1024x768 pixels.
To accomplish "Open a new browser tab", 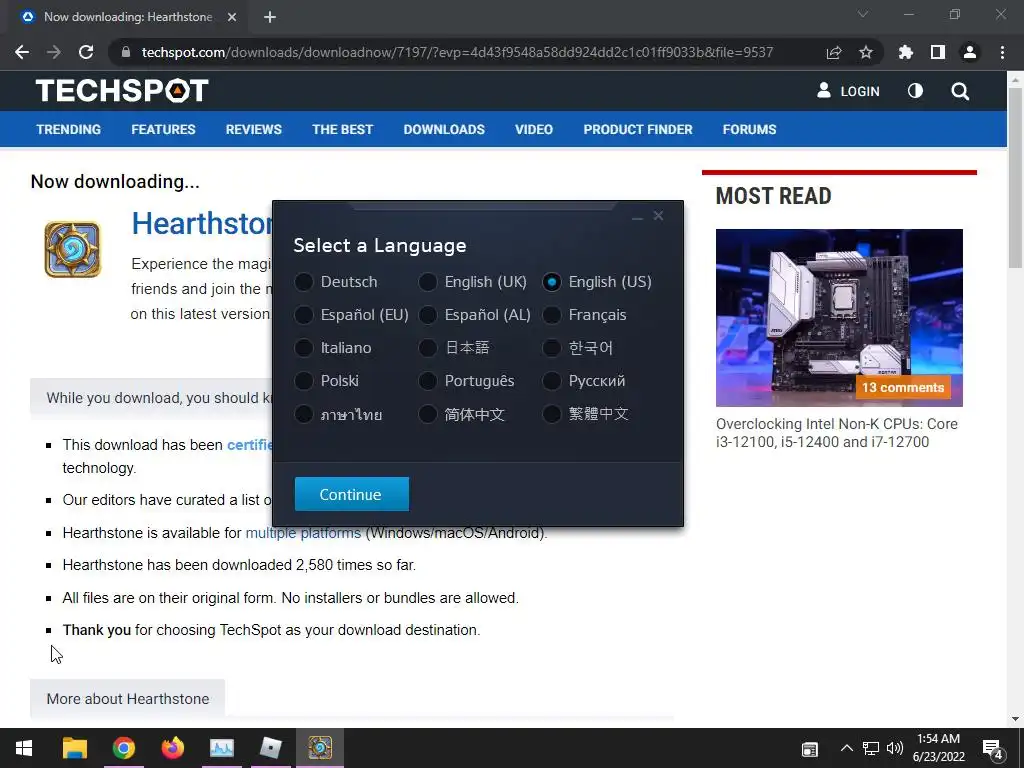I will click(270, 17).
